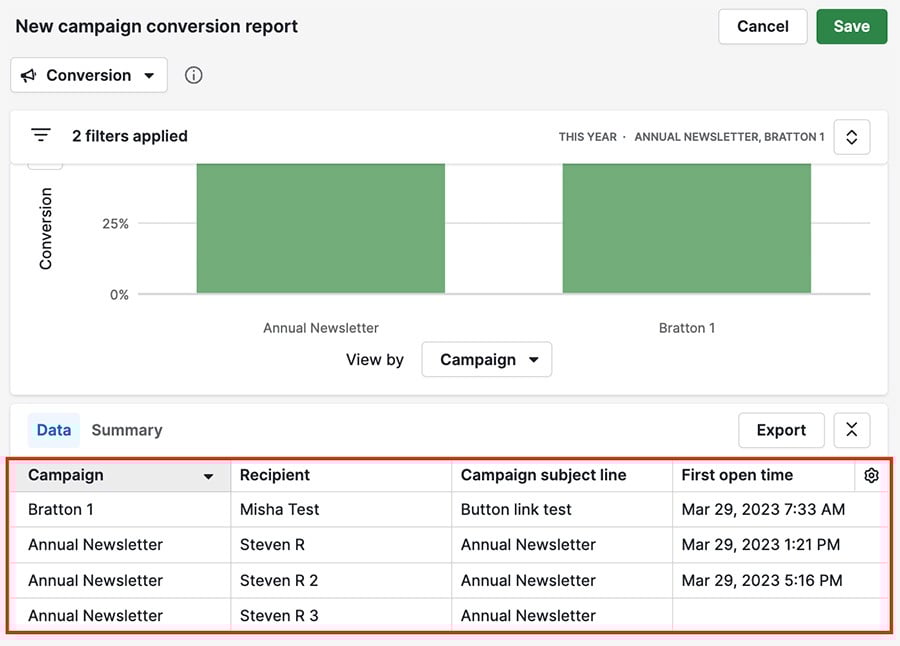Cancel the report creation
Viewport: 900px width, 646px height.
tap(762, 26)
